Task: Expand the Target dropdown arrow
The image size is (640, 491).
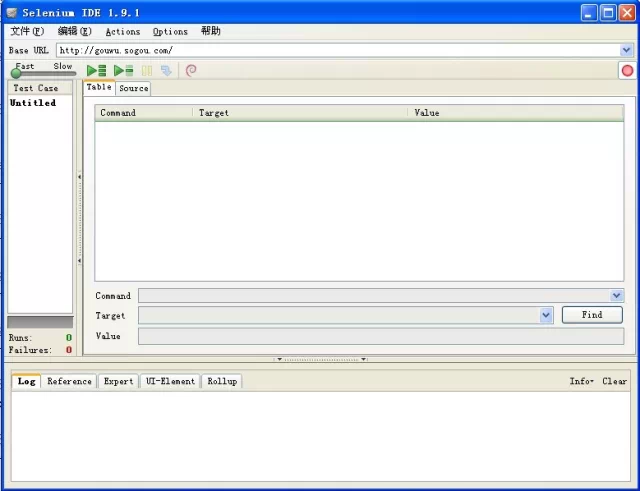Action: click(x=546, y=315)
